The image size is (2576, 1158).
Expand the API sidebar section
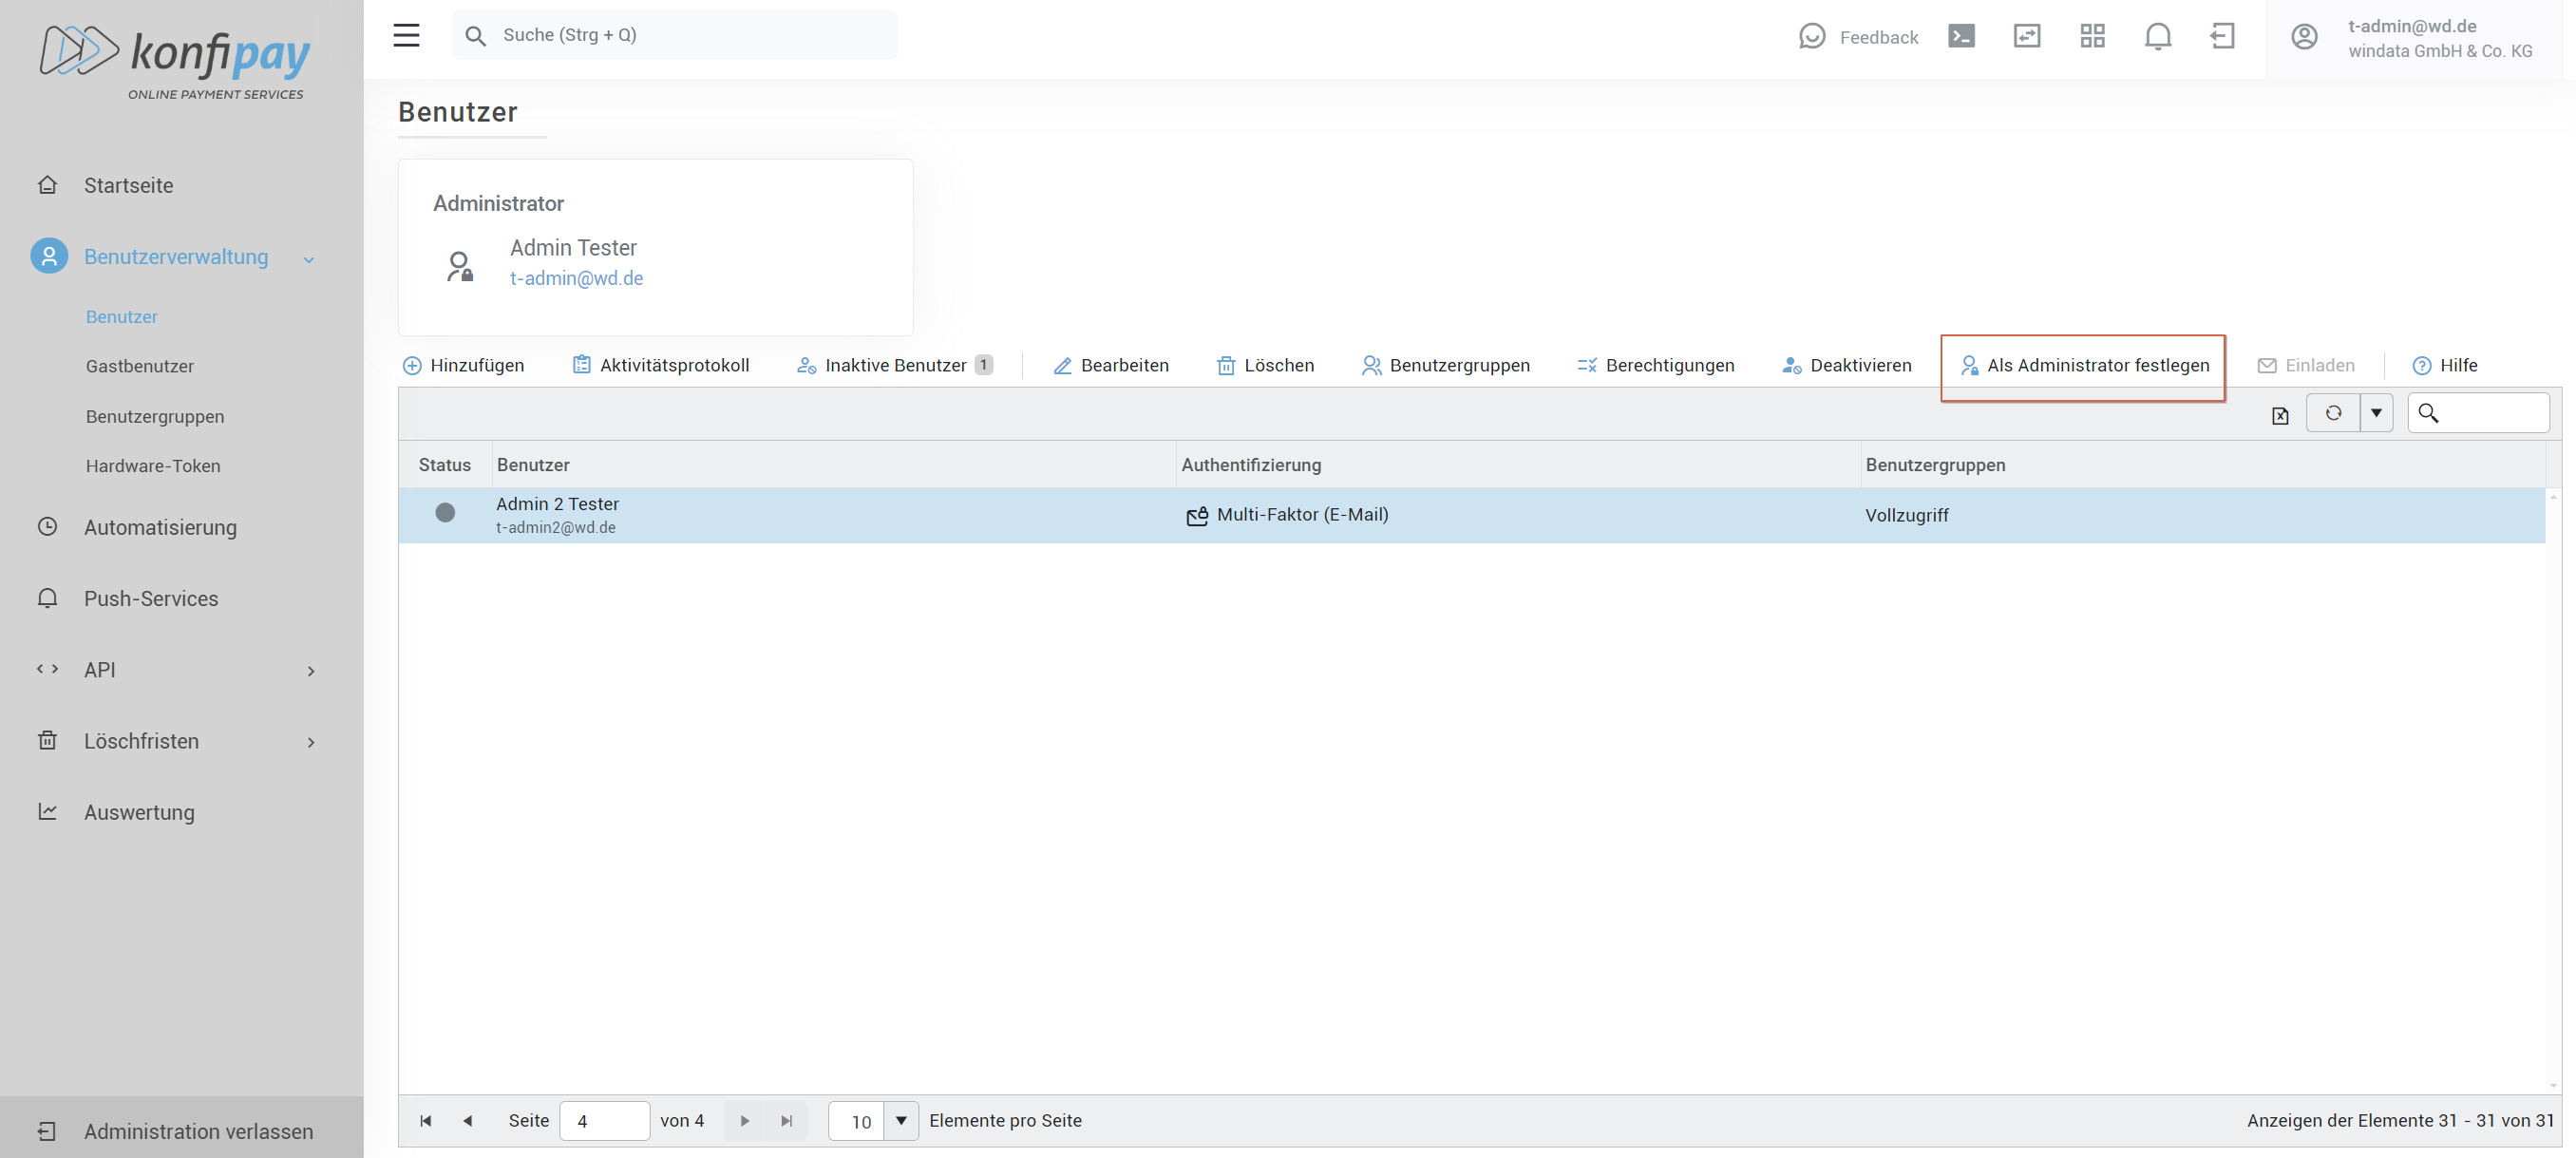click(310, 671)
